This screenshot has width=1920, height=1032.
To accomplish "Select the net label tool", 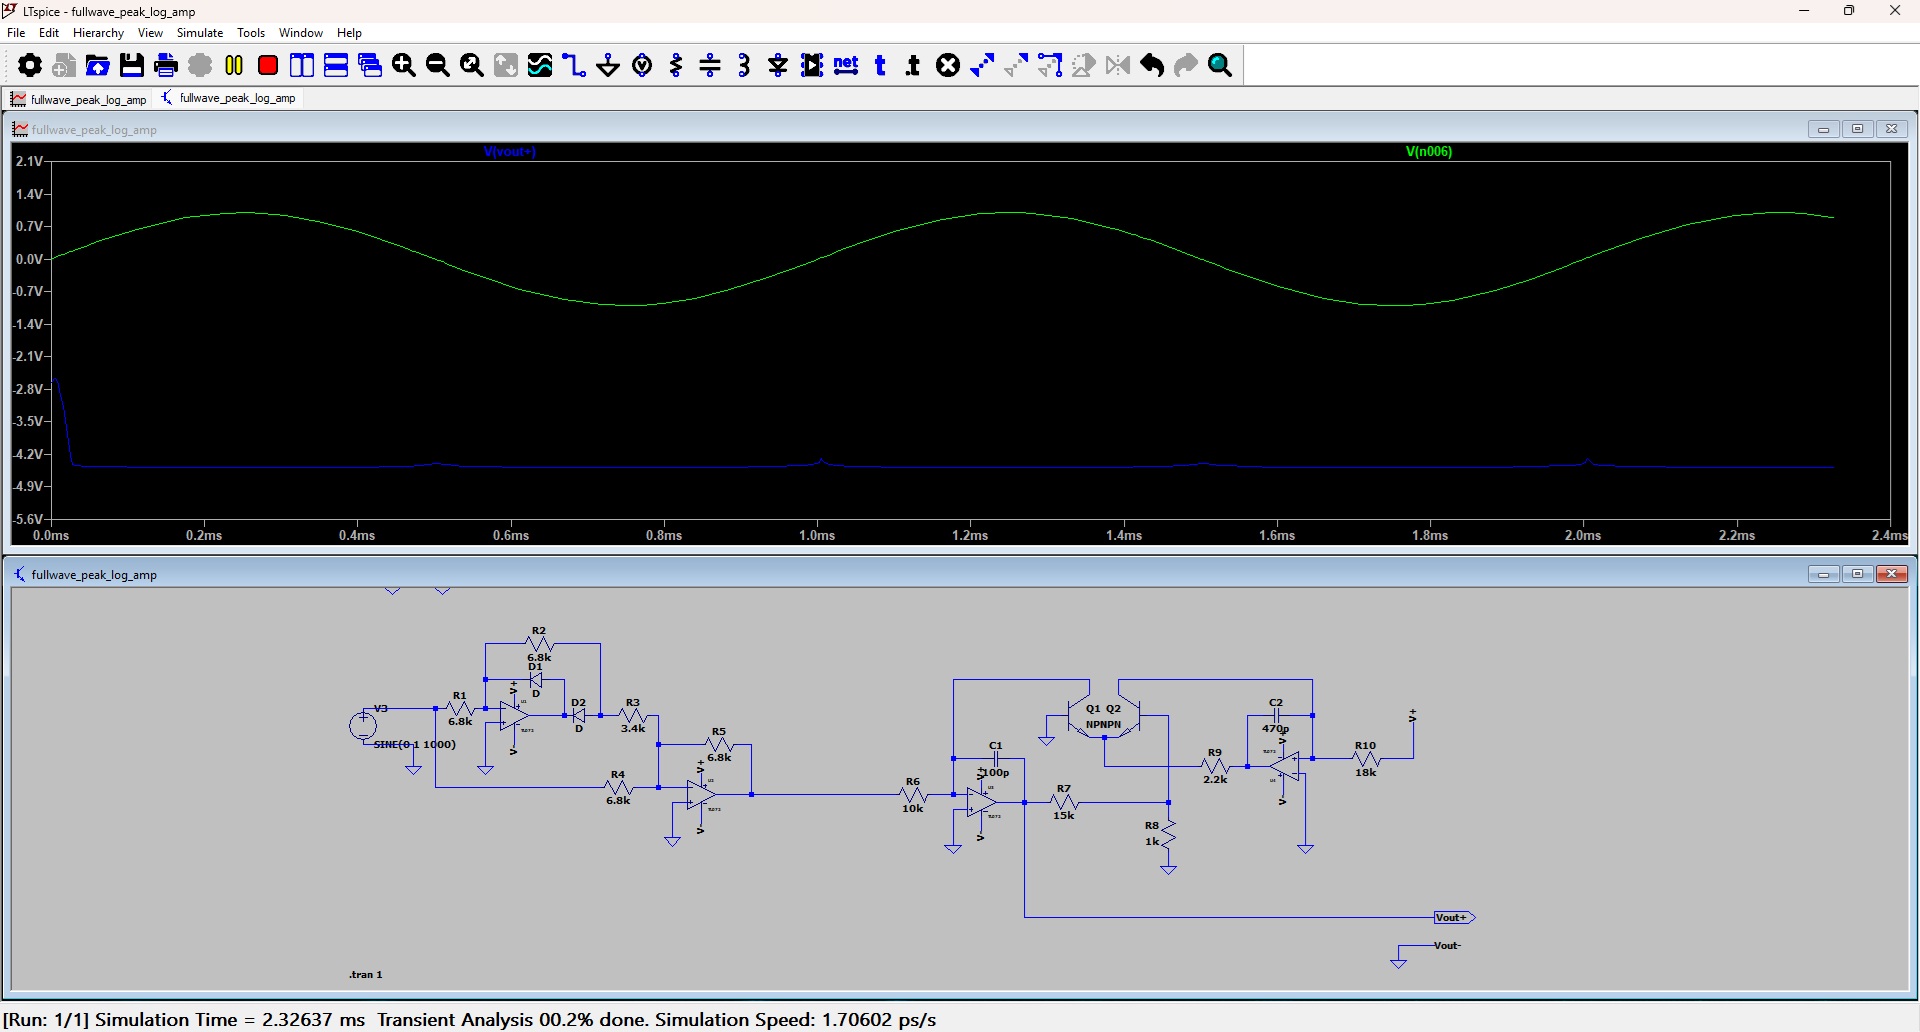I will pos(846,66).
